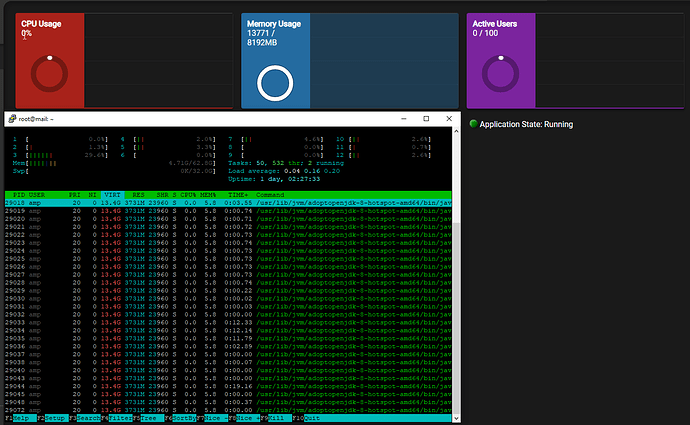Sort by the Command column header
The image size is (690, 425).
(270, 195)
